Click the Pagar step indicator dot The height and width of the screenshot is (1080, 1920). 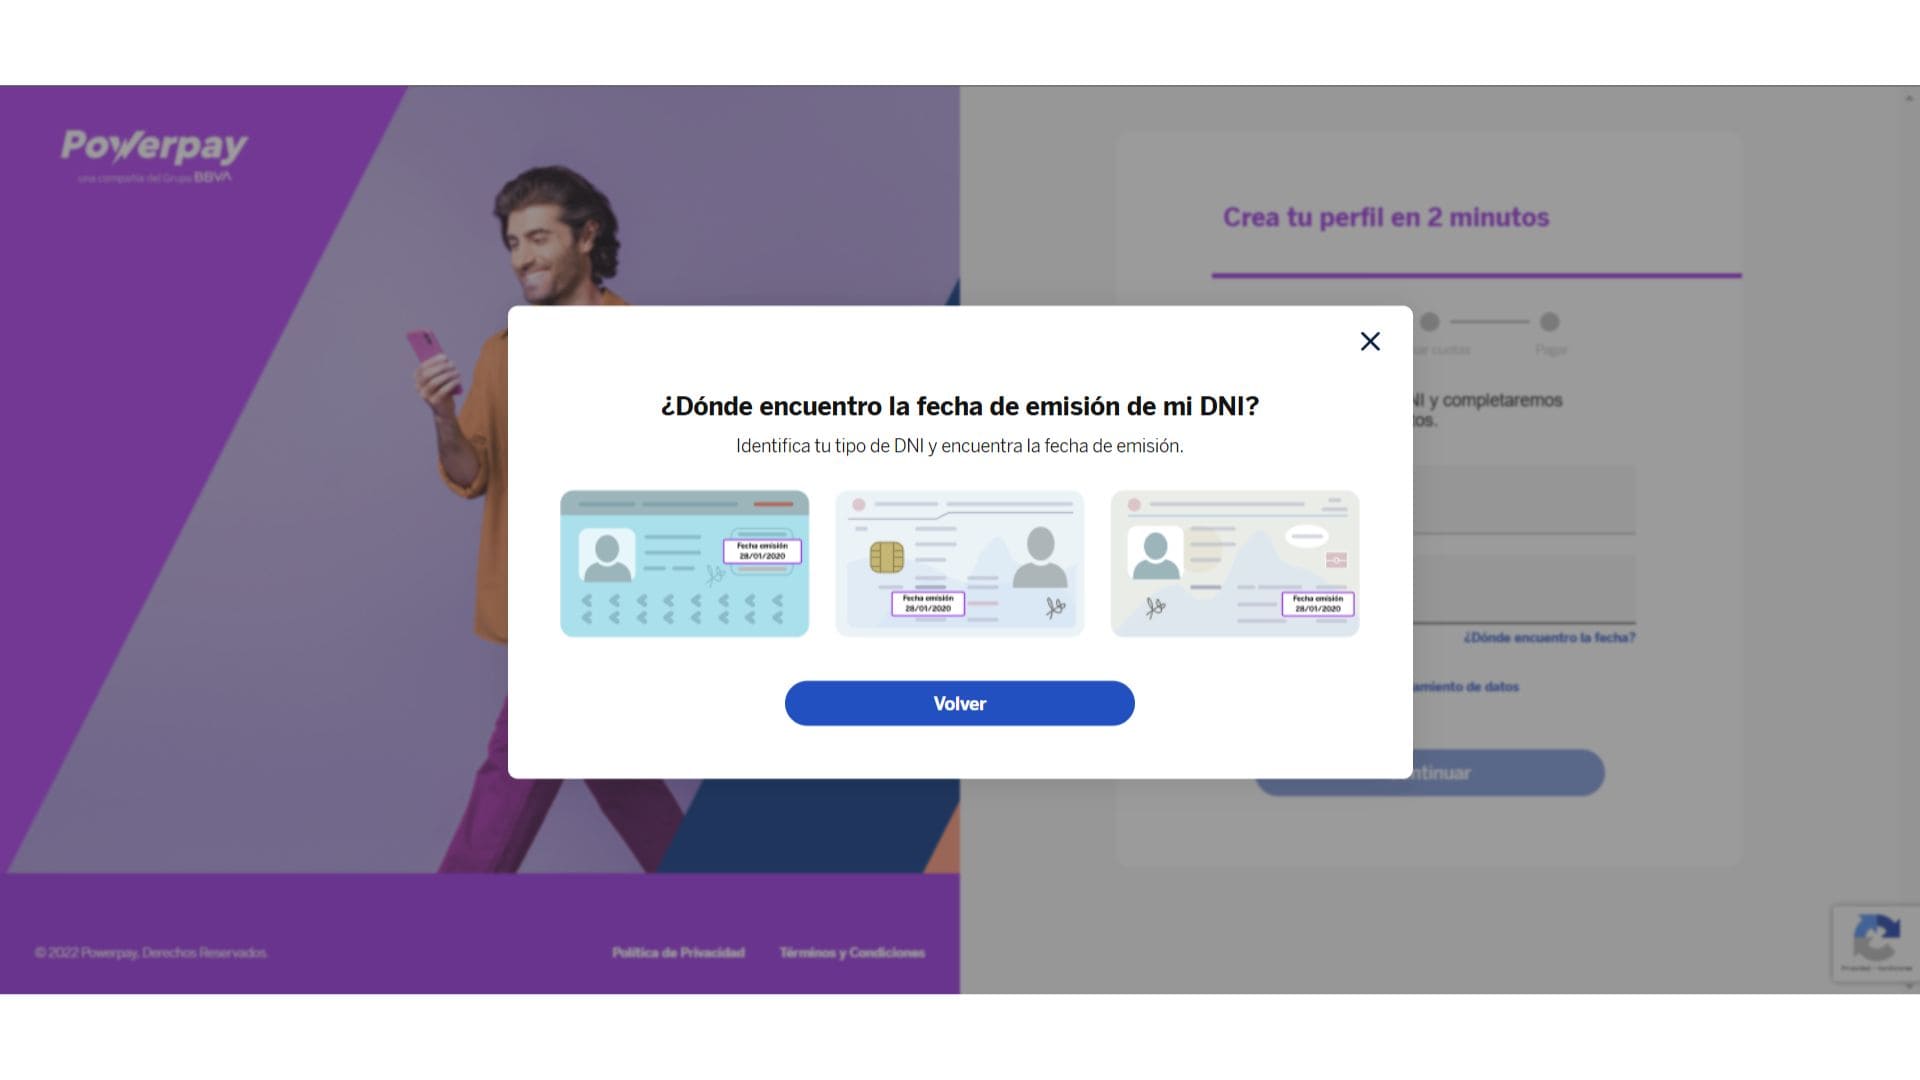(x=1549, y=322)
